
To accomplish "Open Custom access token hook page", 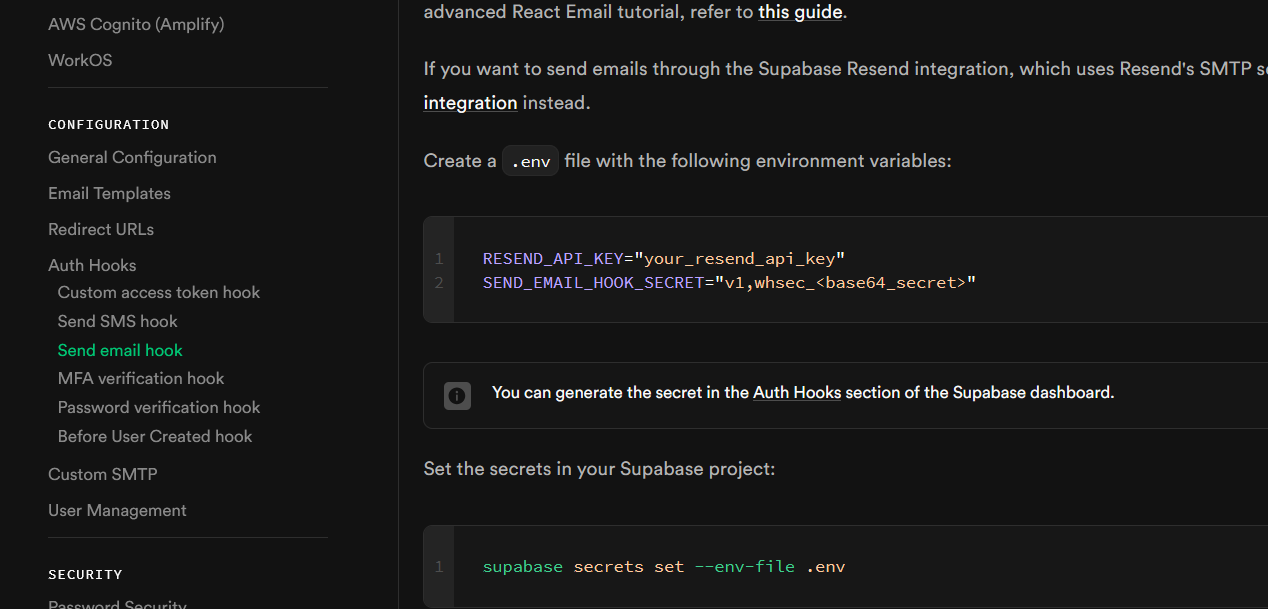I will [159, 292].
